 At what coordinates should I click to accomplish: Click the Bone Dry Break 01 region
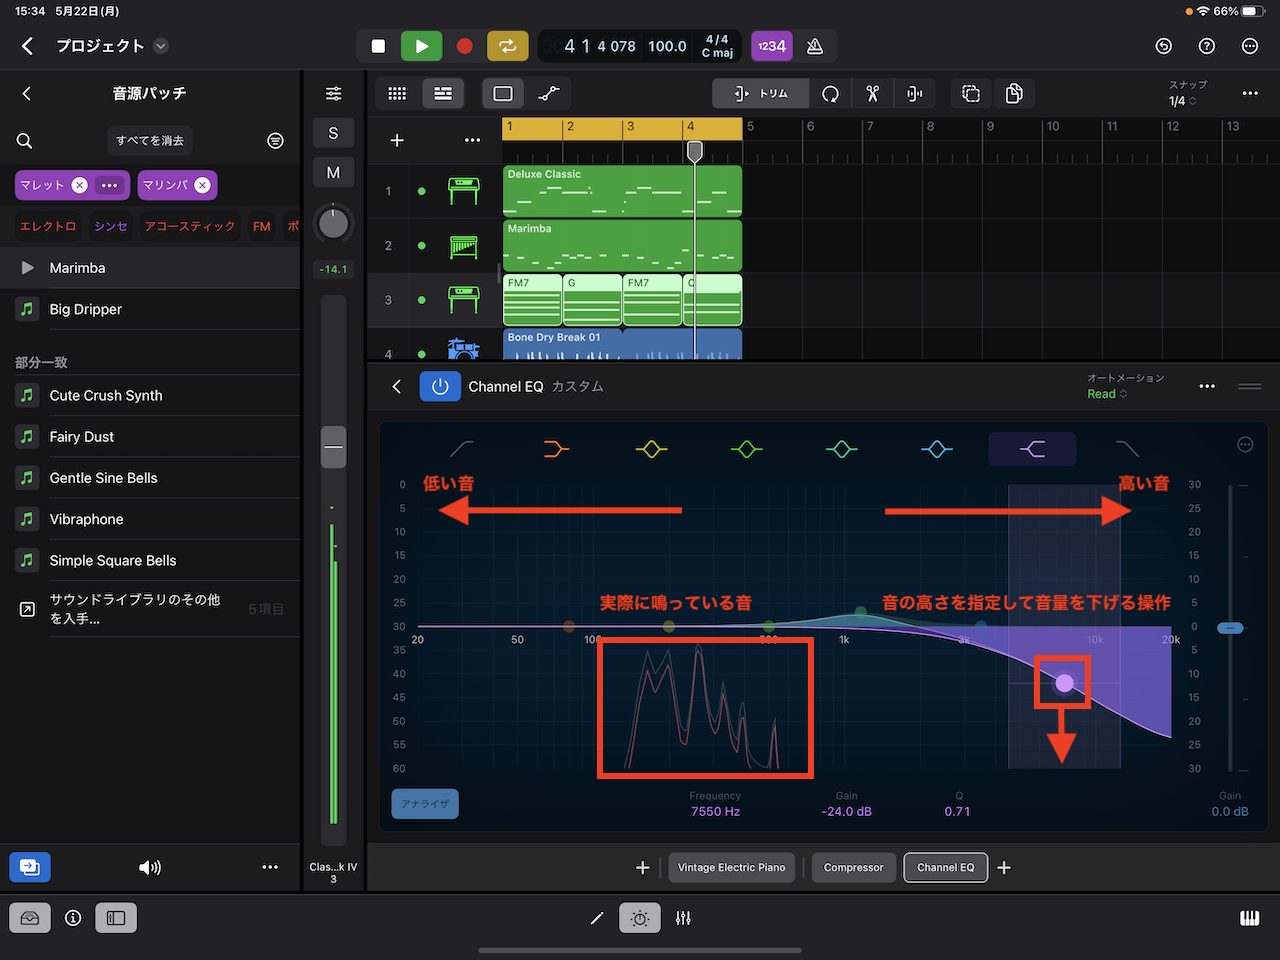(622, 344)
